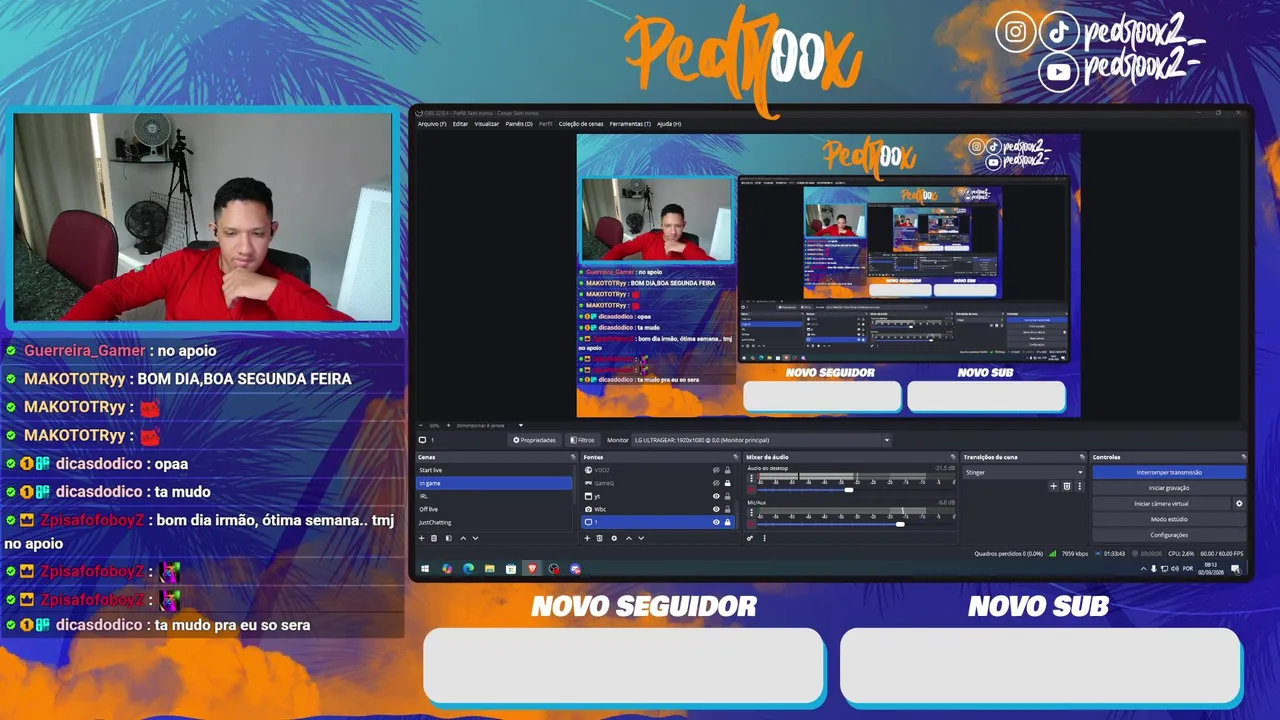Open transition properties three-dot menu
The height and width of the screenshot is (720, 1280).
pyautogui.click(x=1079, y=486)
